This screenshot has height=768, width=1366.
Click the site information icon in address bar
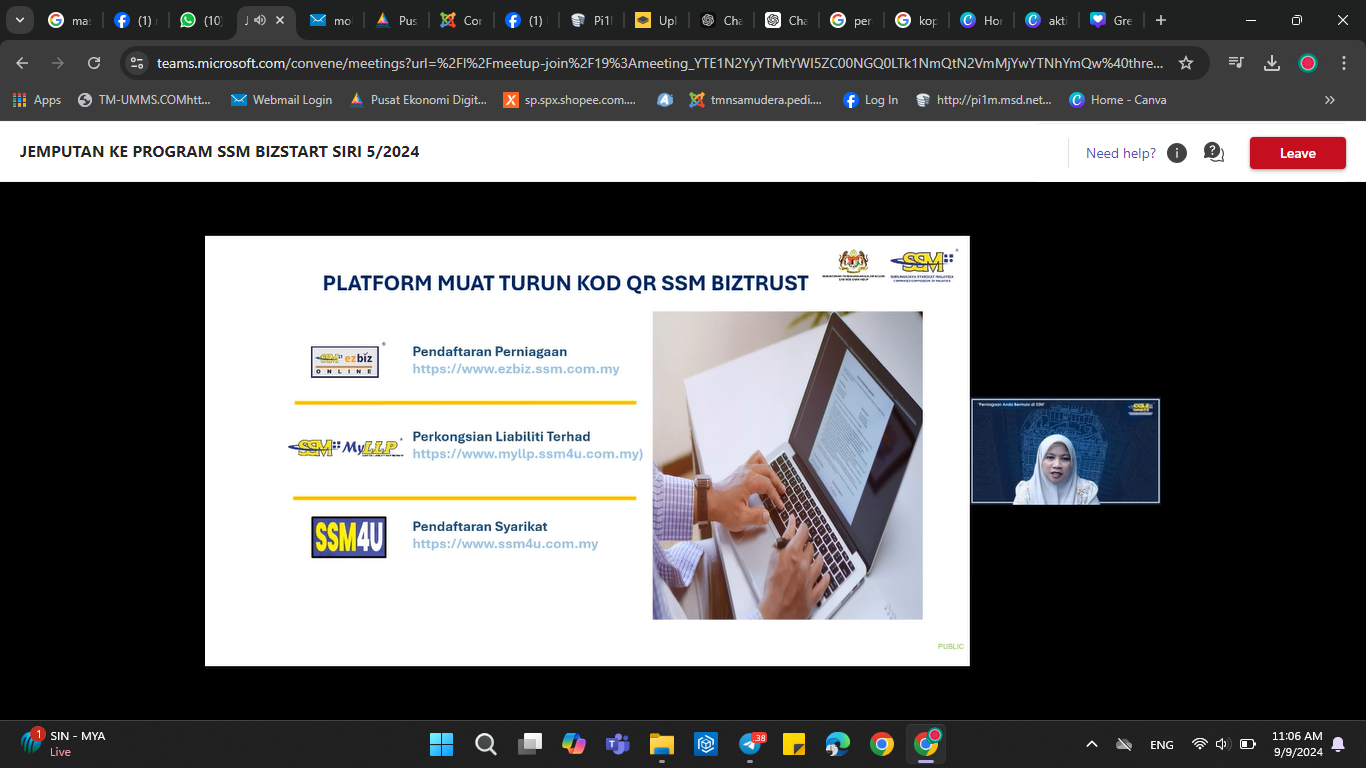138,63
